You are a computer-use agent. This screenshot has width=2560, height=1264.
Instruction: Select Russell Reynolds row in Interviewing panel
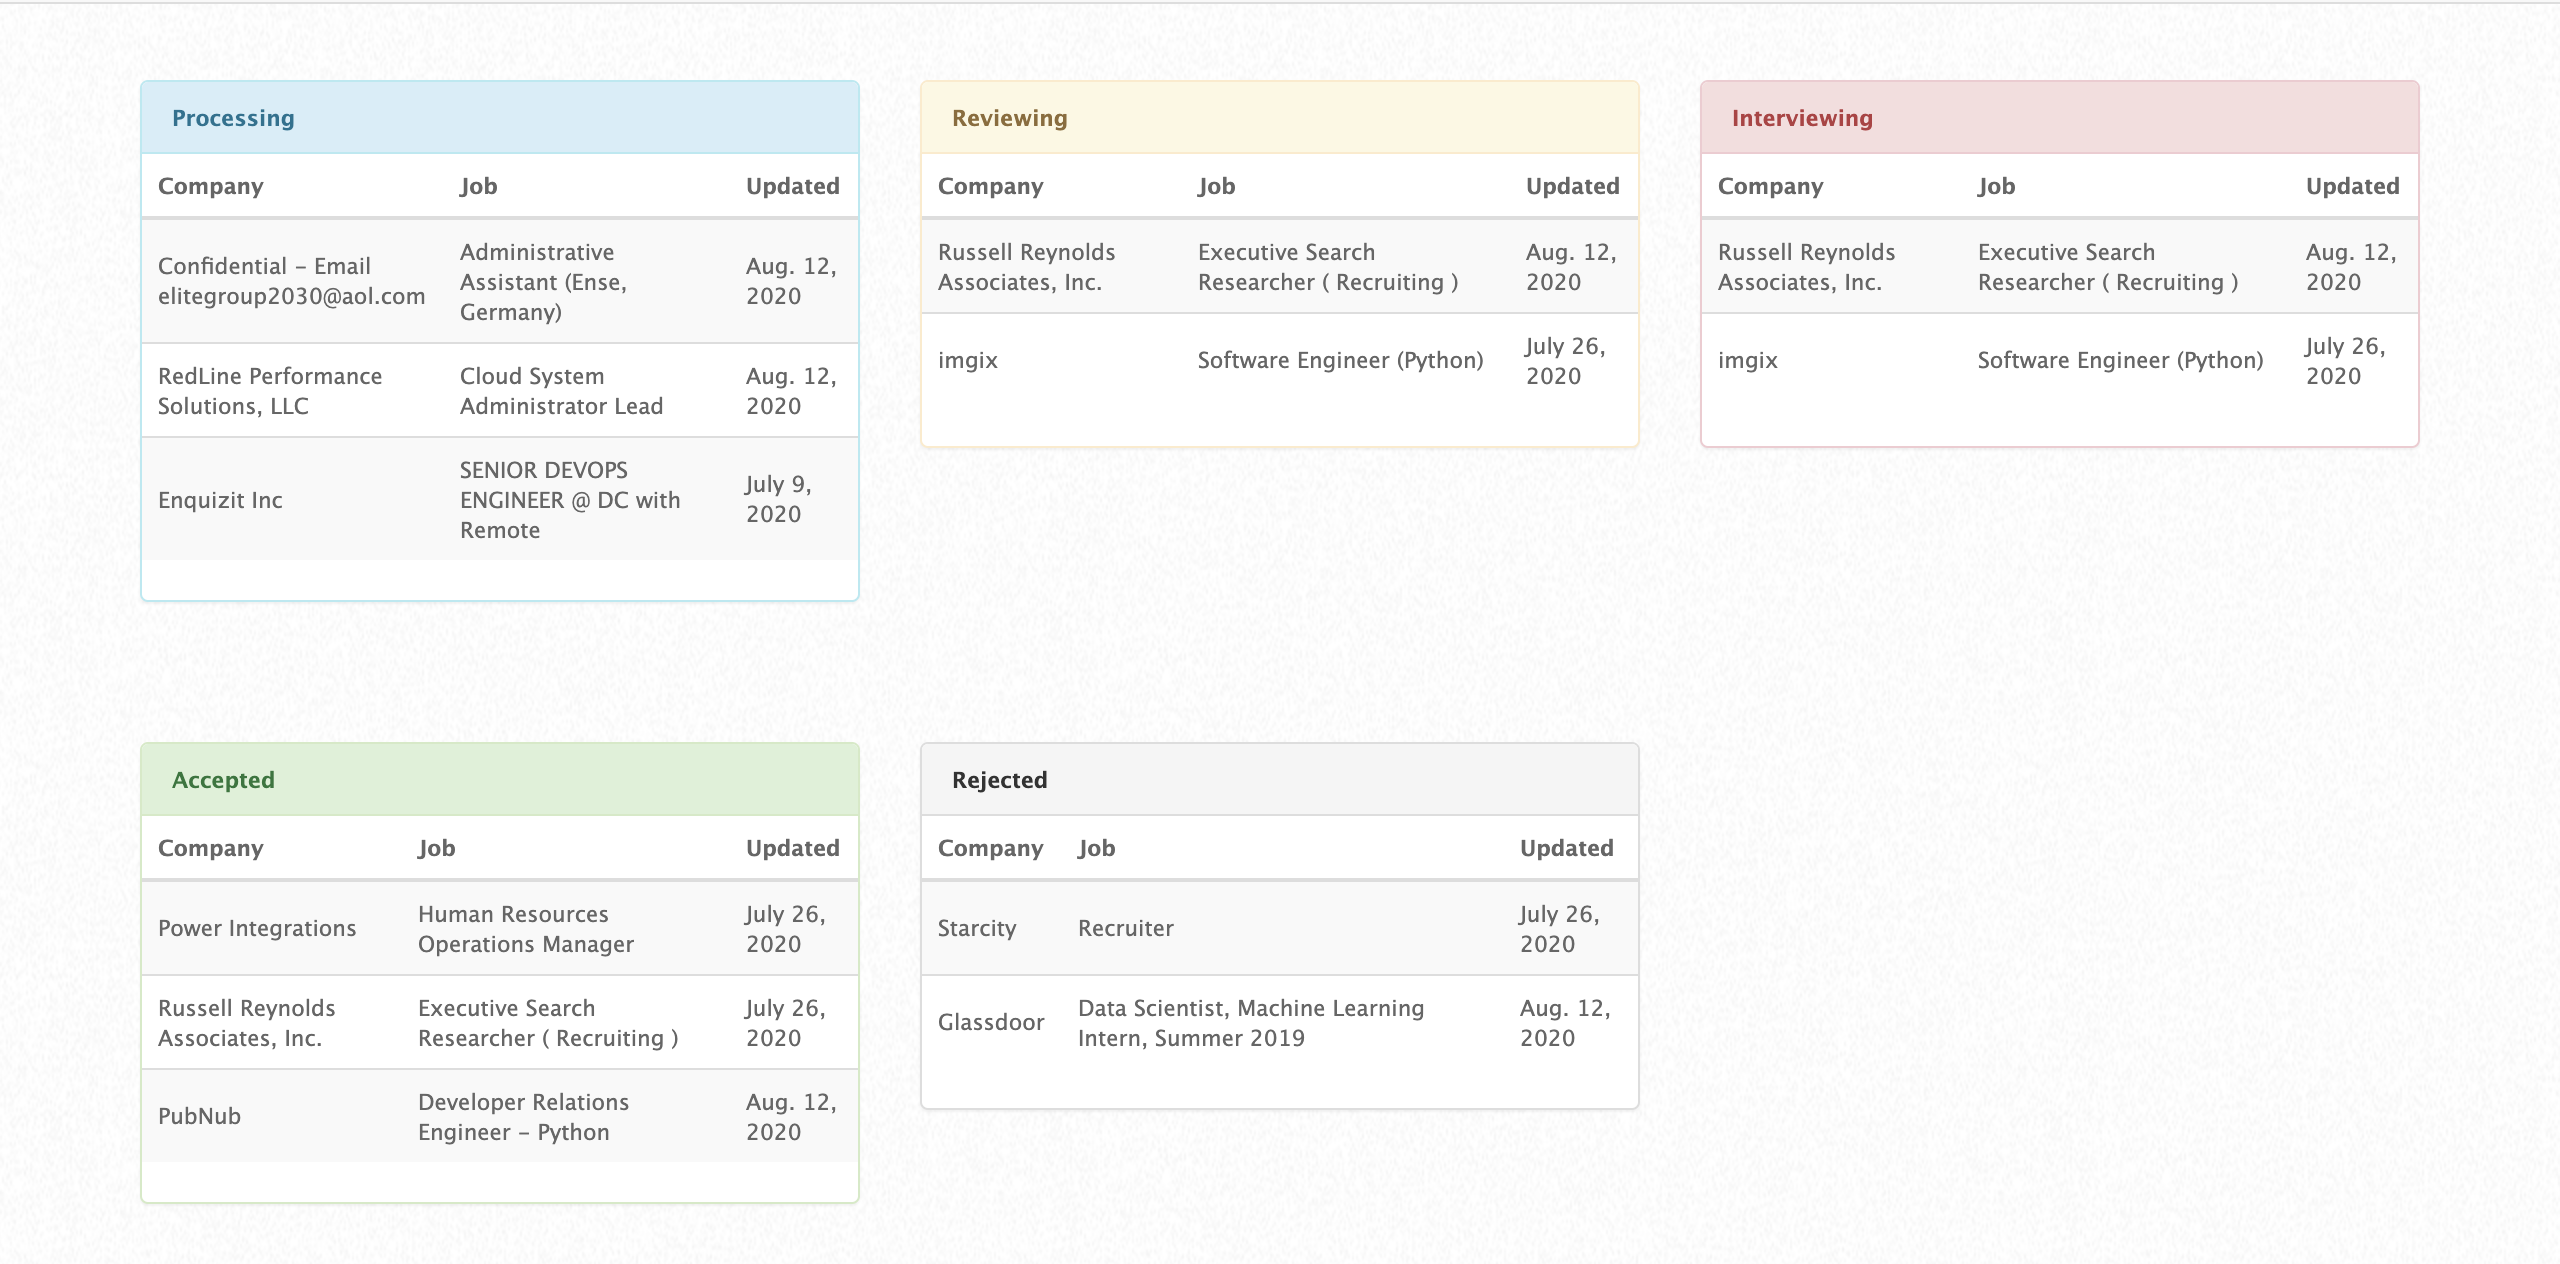point(1806,267)
